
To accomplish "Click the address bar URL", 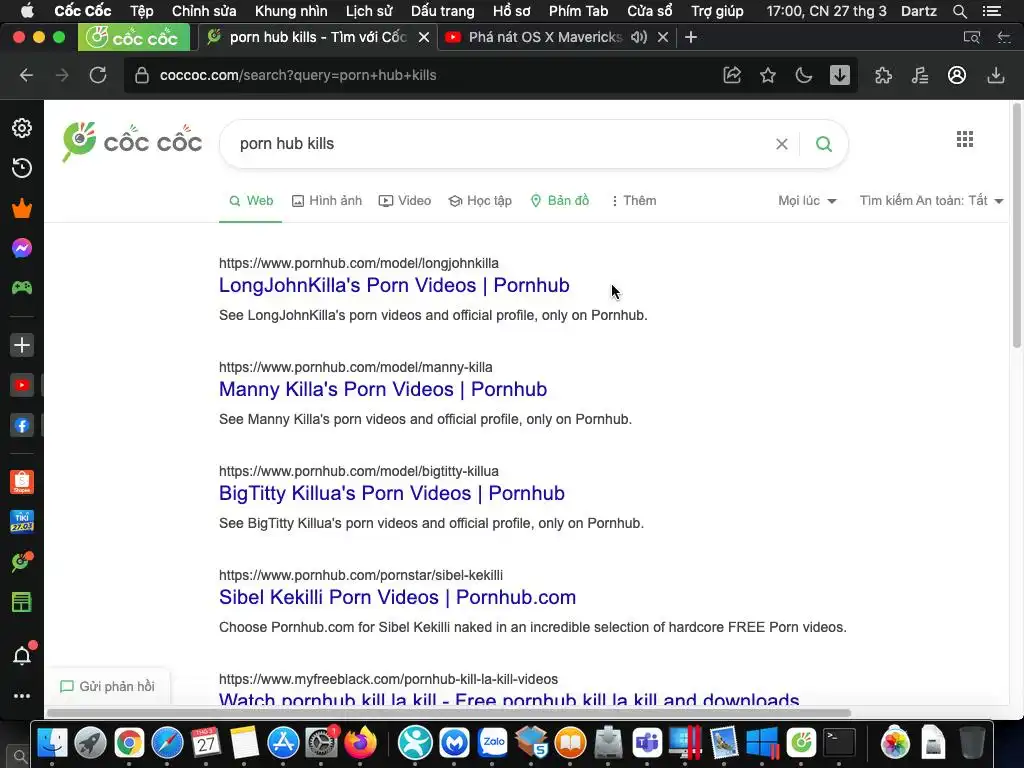I will coord(298,75).
